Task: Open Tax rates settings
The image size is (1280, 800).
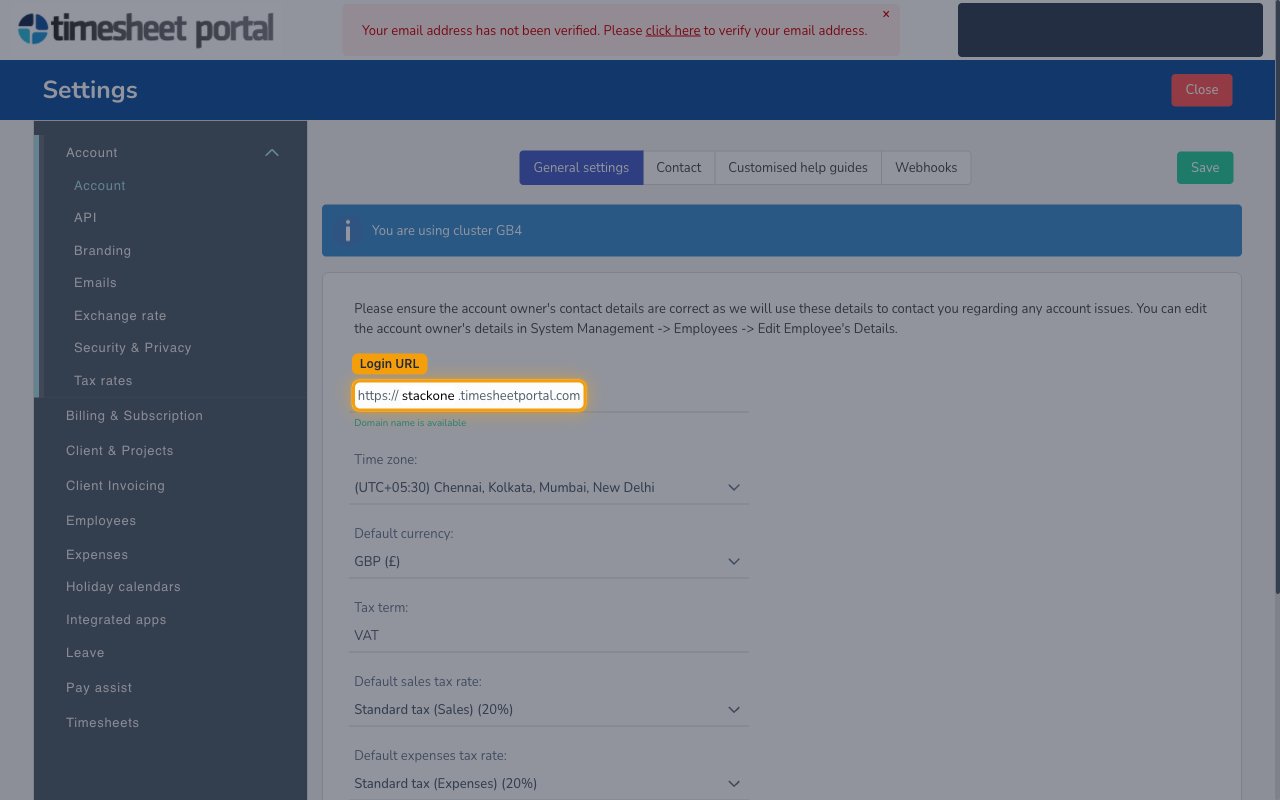Action: click(103, 381)
